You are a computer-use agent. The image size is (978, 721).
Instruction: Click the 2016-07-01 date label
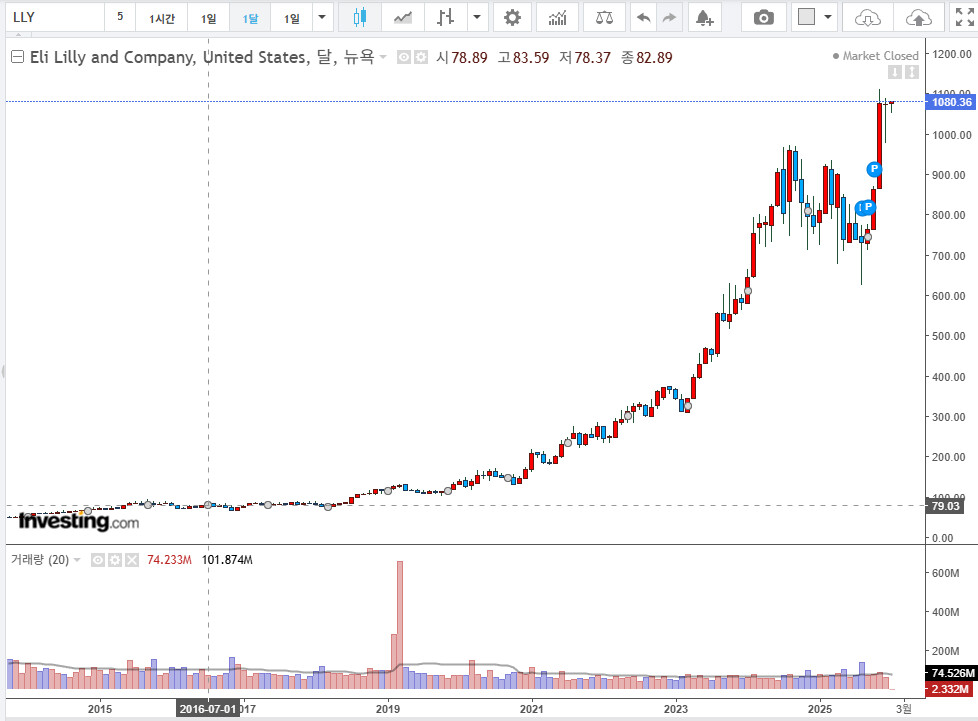208,709
